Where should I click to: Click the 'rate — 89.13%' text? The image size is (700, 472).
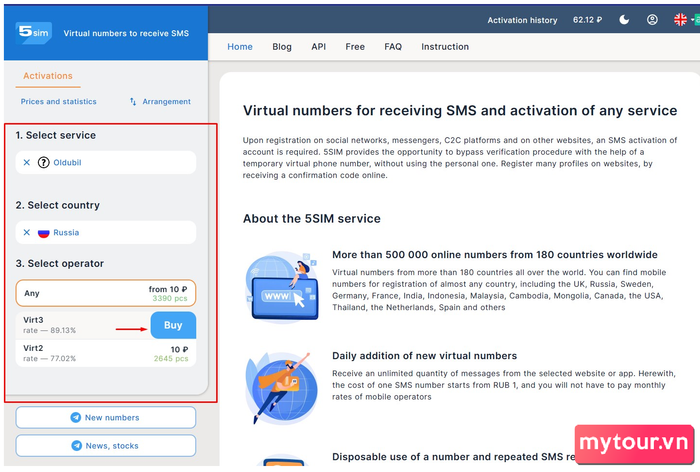click(50, 330)
